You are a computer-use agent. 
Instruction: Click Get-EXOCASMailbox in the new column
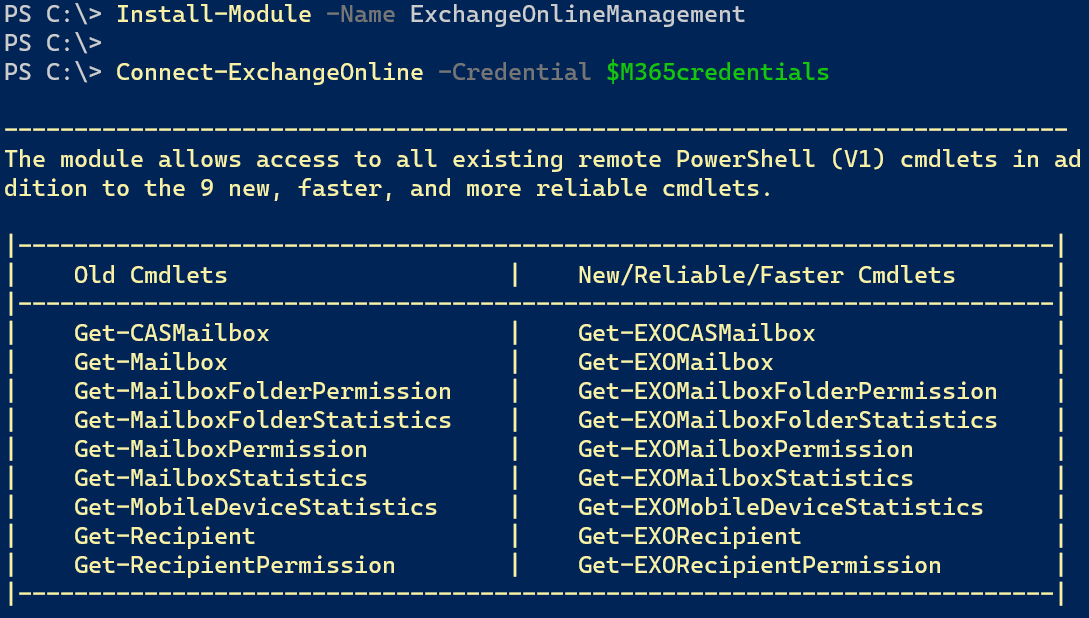pos(697,333)
